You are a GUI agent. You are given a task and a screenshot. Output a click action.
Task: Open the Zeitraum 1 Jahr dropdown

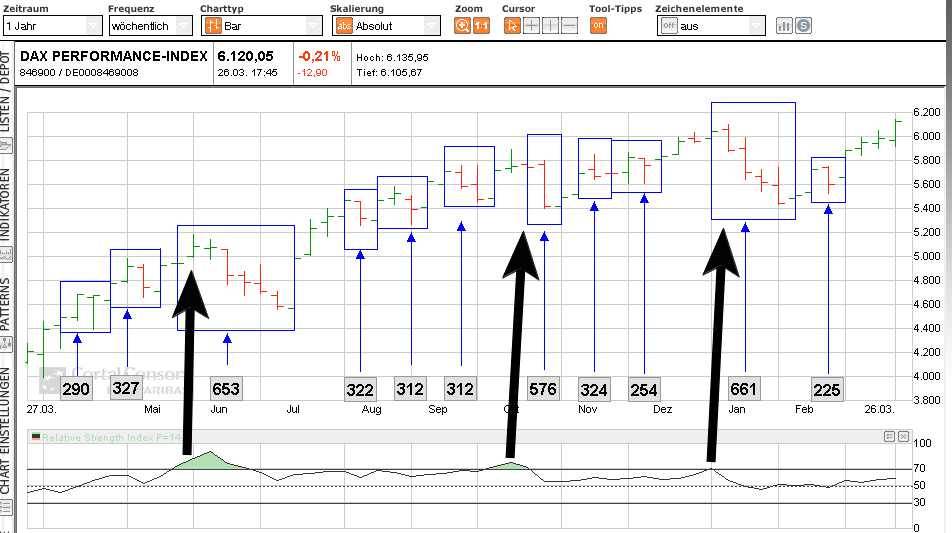(x=52, y=25)
